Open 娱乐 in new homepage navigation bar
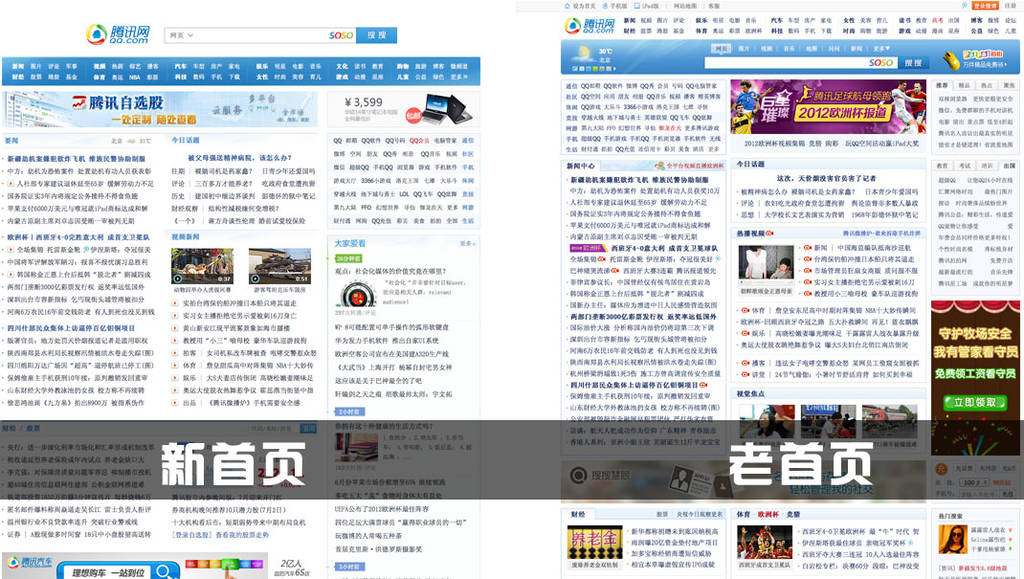1024x579 pixels. pyautogui.click(x=262, y=67)
